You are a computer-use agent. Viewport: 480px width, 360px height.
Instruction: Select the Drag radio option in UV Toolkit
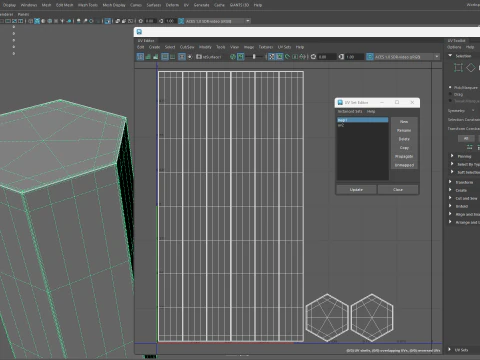pyautogui.click(x=450, y=94)
